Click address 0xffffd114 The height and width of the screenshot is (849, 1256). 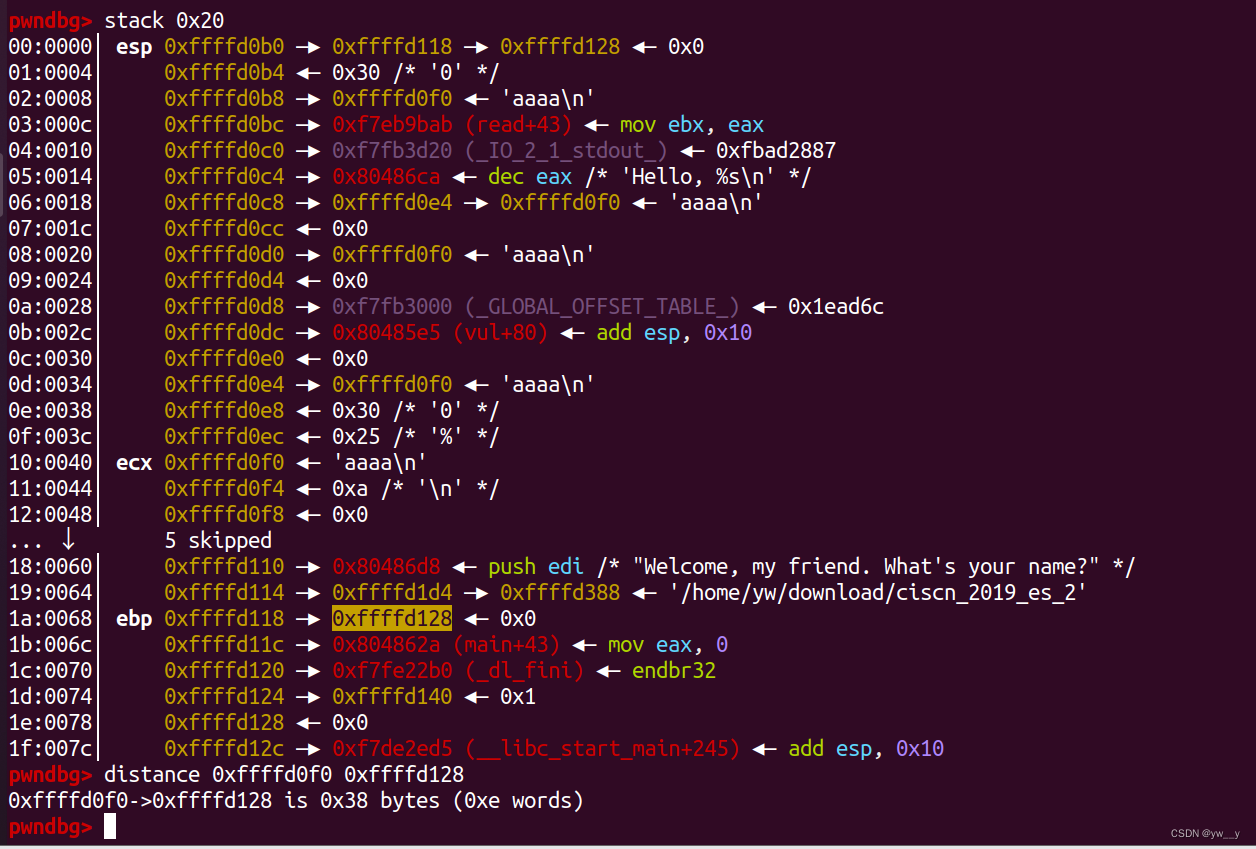pos(224,593)
